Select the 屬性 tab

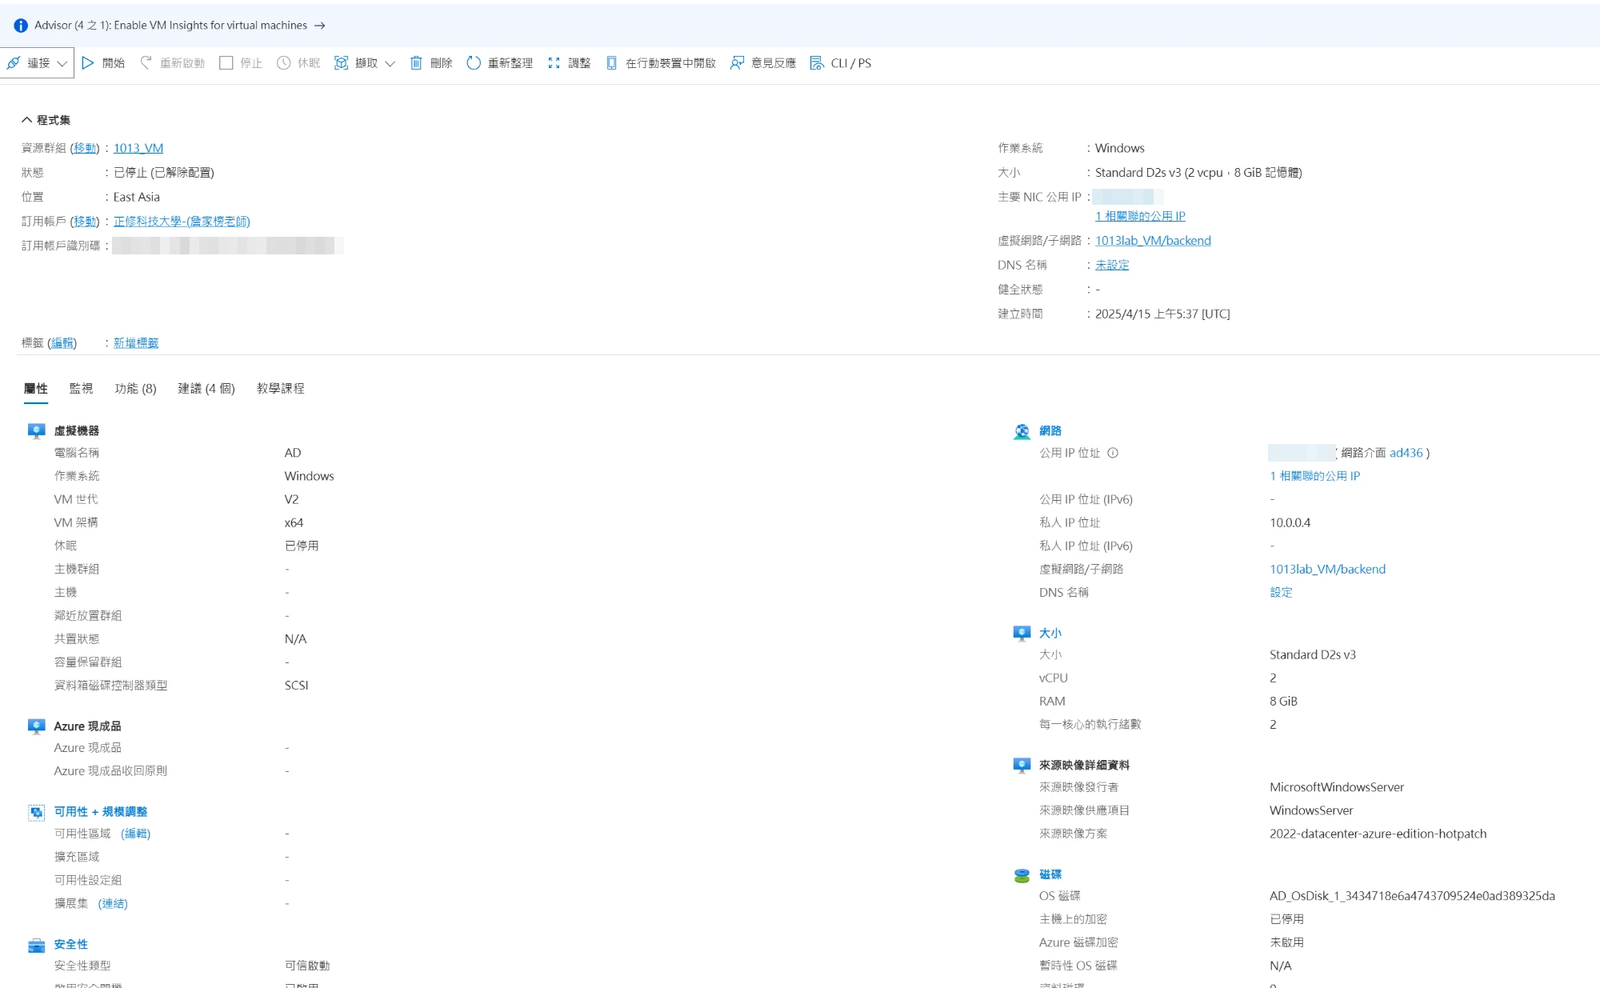point(35,388)
